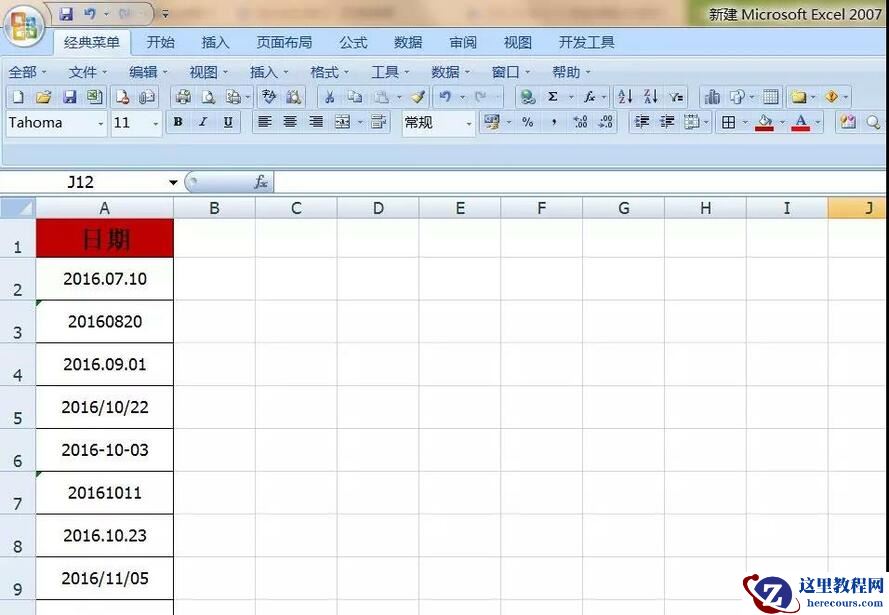Open the 工具 menu
This screenshot has height=615, width=889.
[x=386, y=71]
